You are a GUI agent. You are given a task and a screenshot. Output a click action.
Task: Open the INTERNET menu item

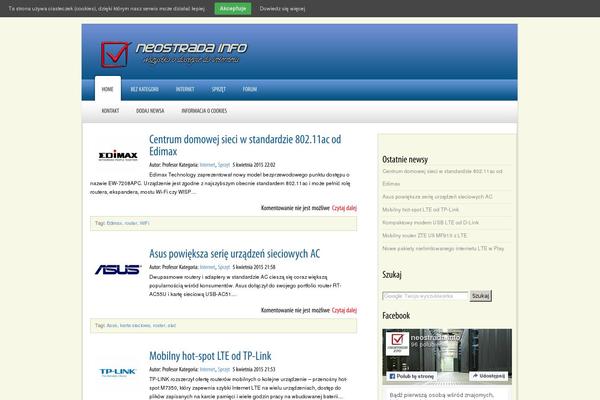point(185,89)
